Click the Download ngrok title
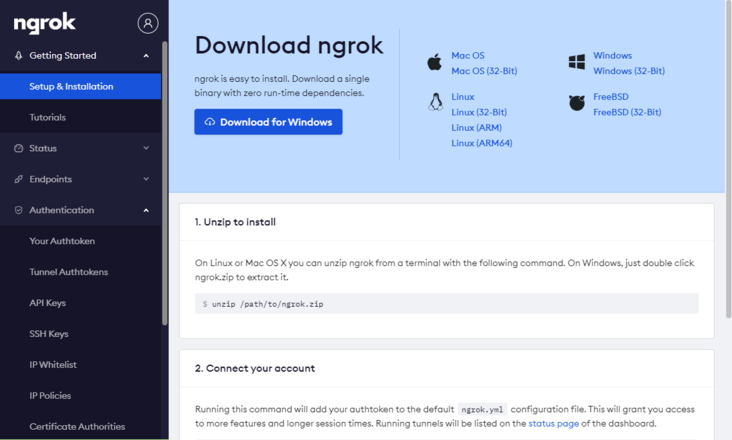 289,45
